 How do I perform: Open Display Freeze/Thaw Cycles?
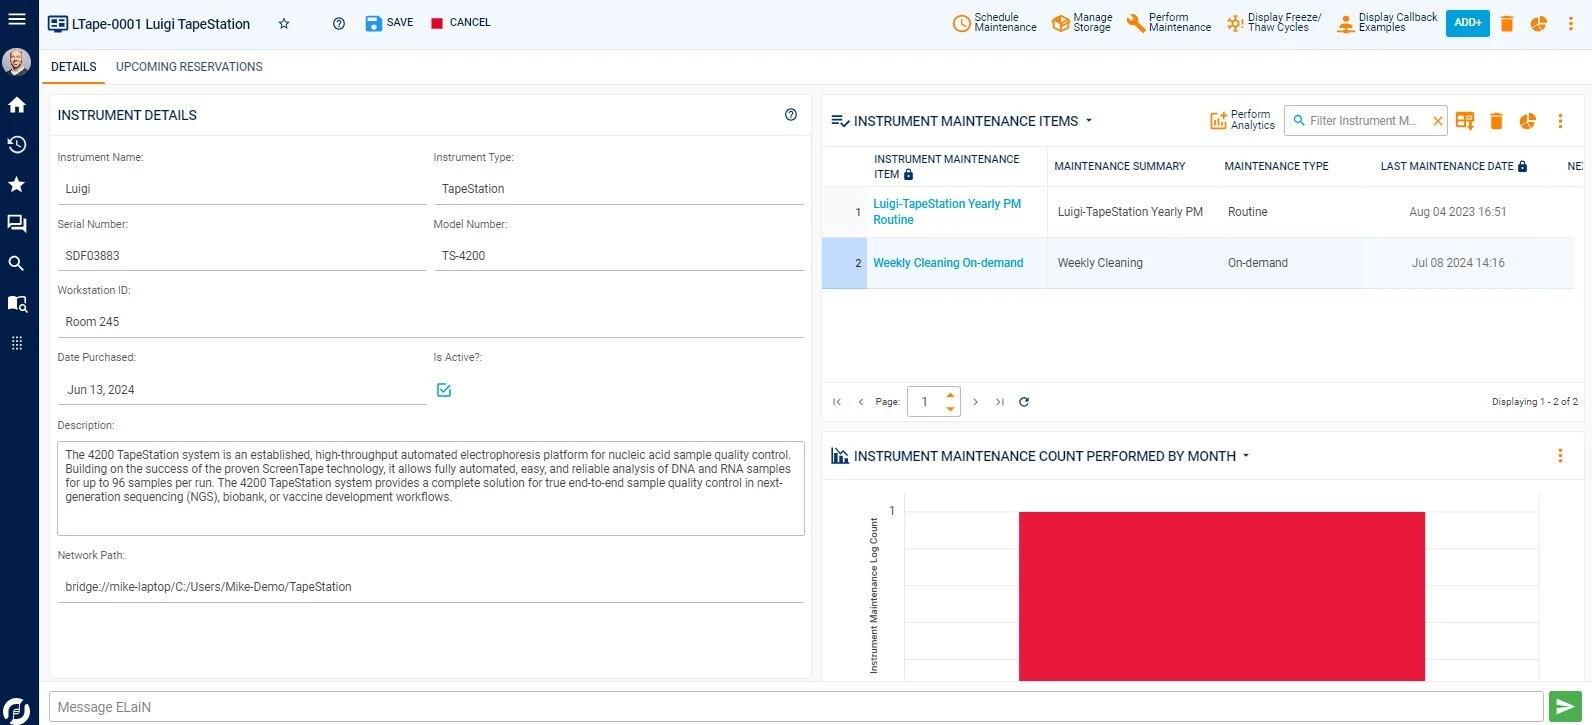[x=1274, y=23]
